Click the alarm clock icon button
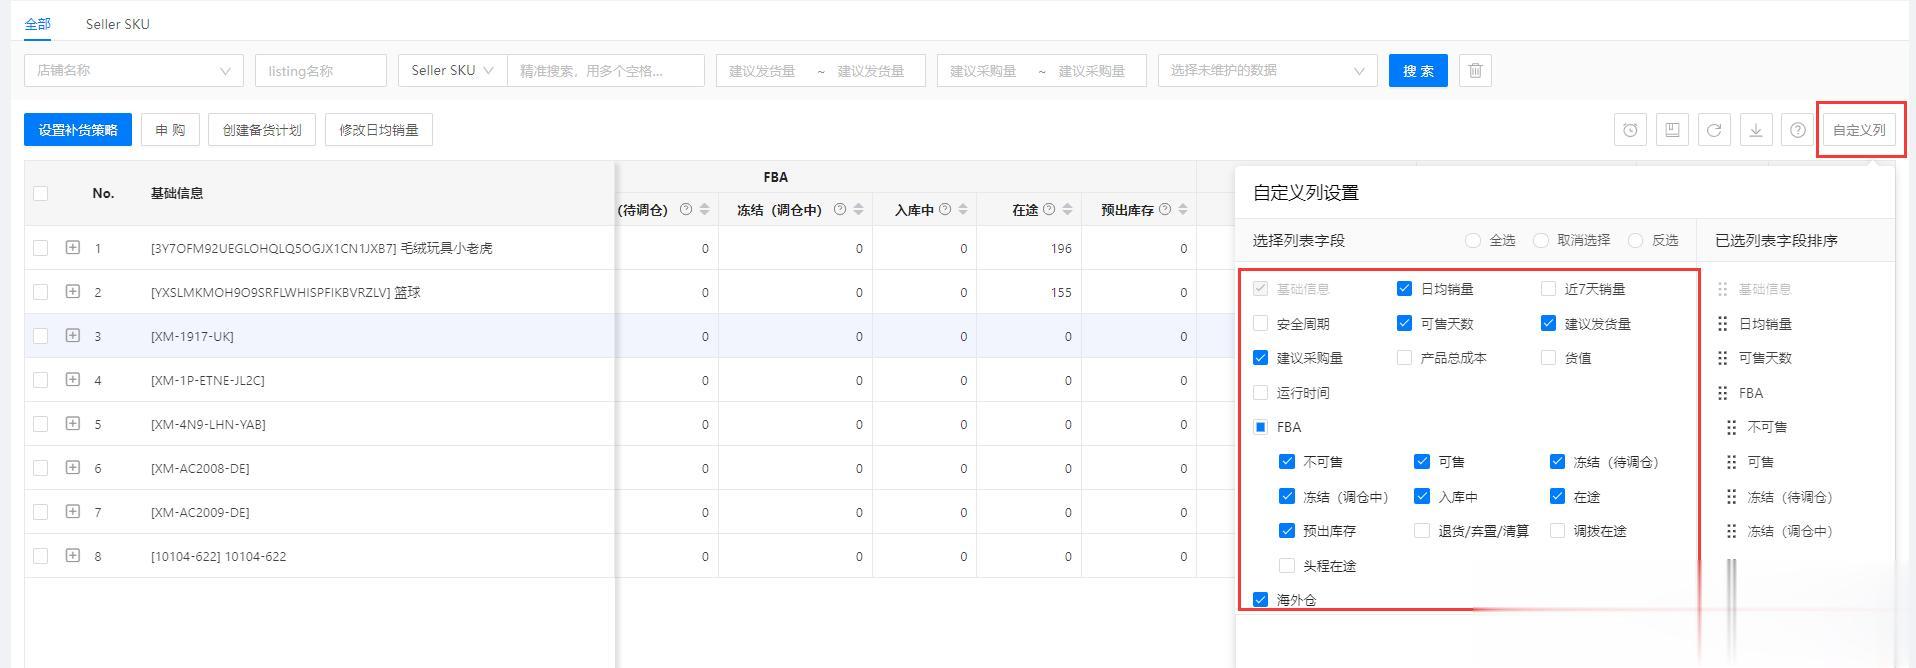Image resolution: width=1916 pixels, height=668 pixels. click(x=1630, y=130)
